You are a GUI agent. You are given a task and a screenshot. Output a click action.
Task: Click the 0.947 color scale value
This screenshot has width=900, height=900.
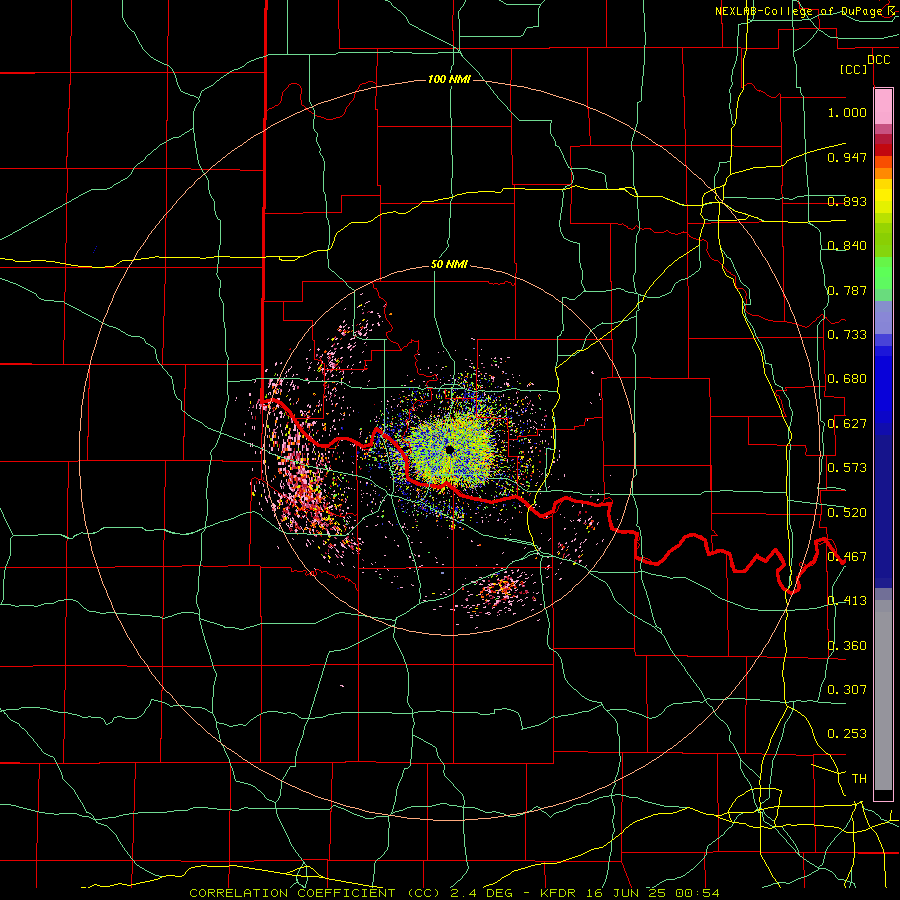tap(847, 157)
